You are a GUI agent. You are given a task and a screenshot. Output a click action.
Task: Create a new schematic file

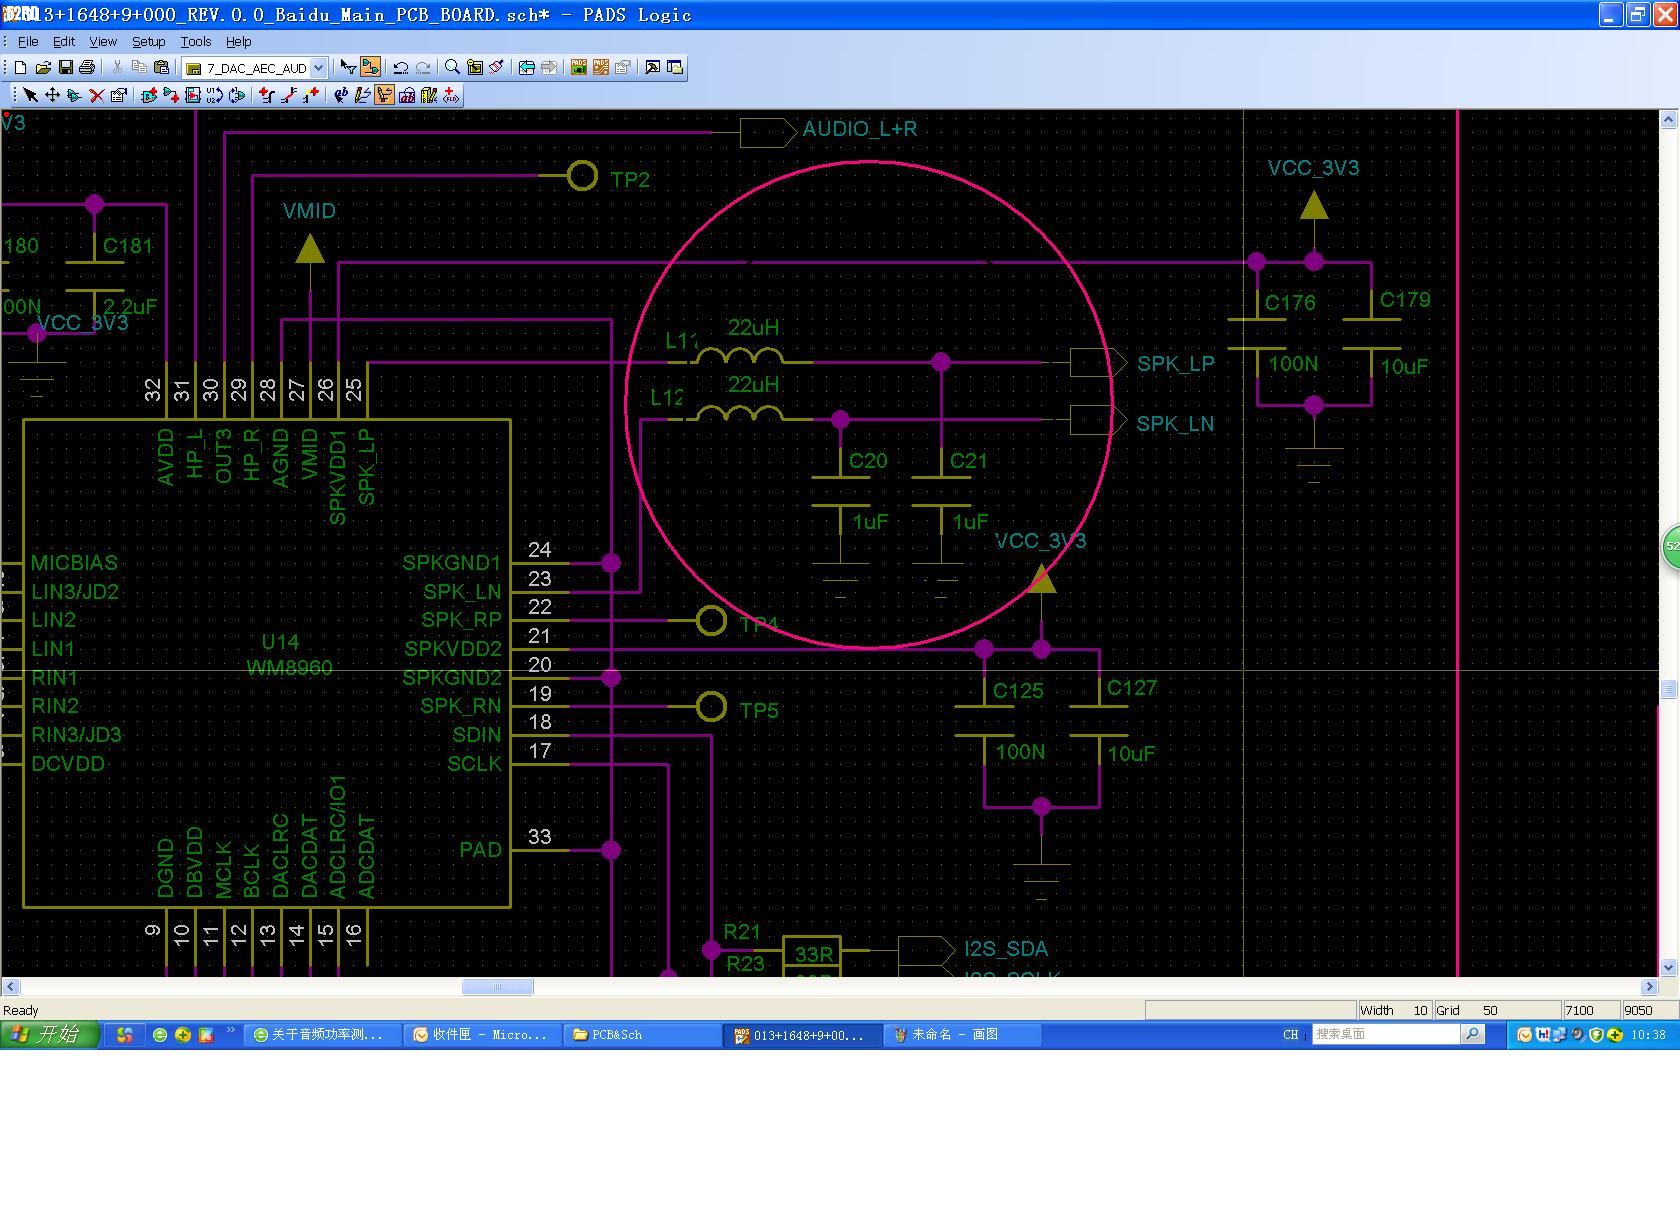click(20, 67)
